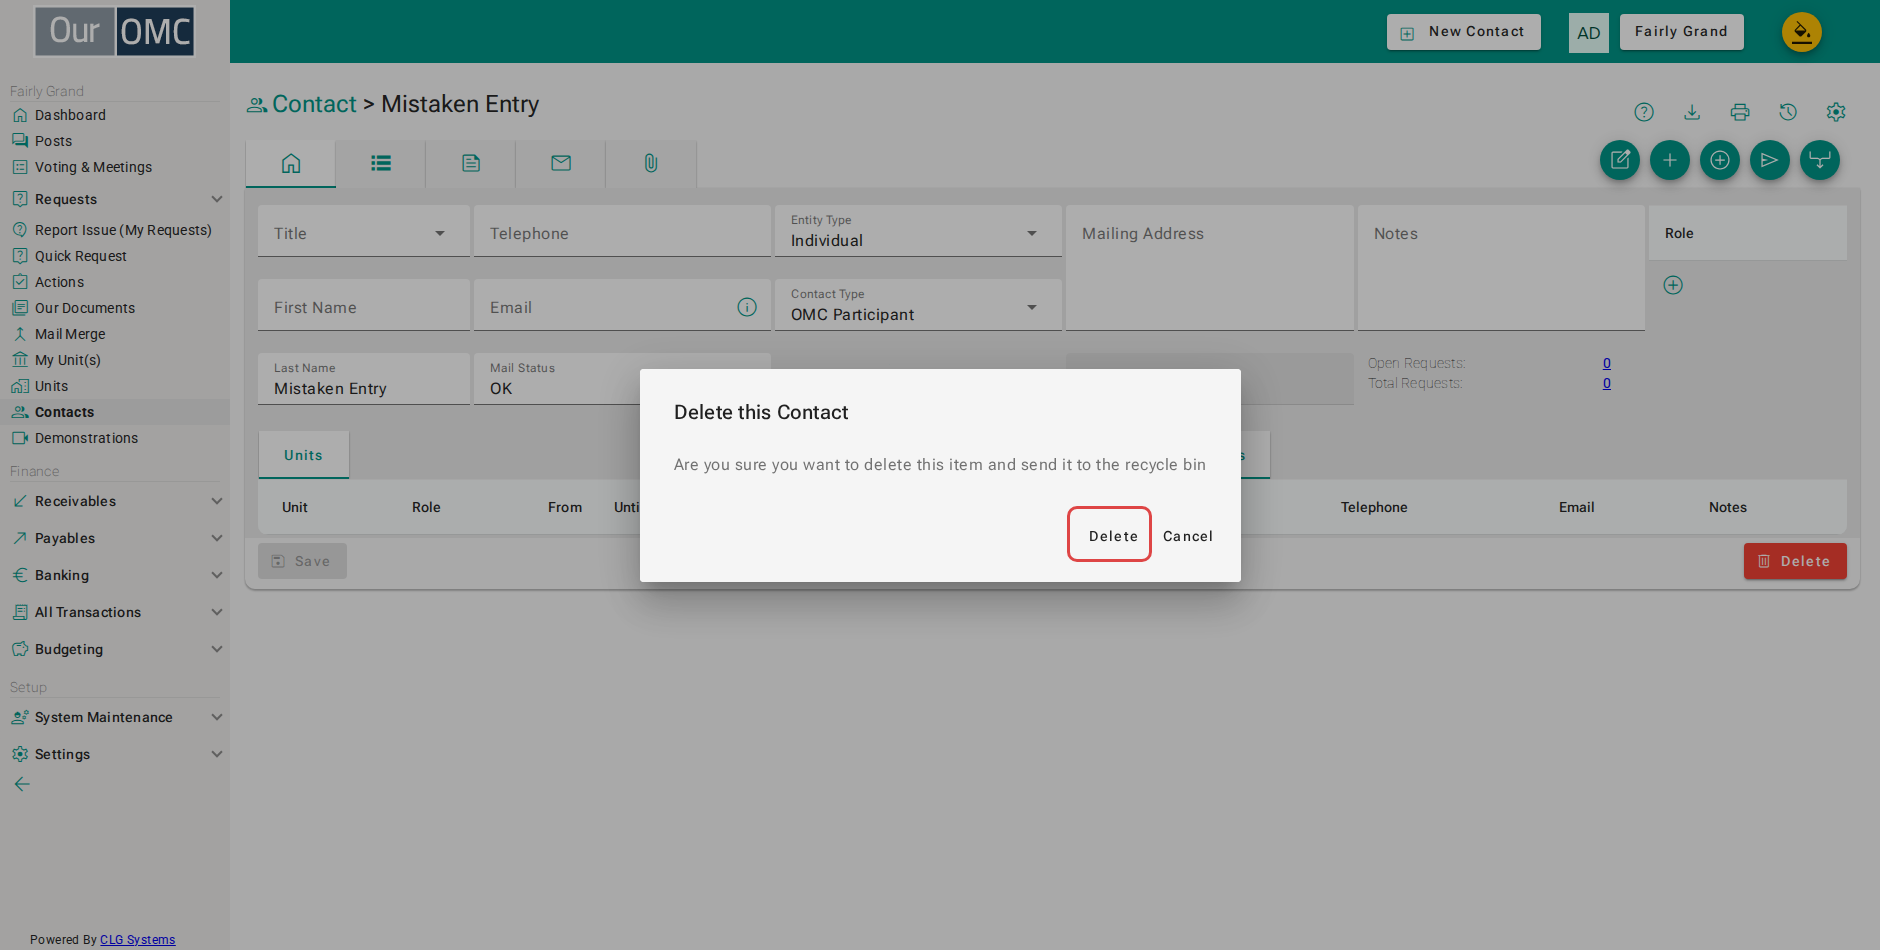1880x950 pixels.
Task: Collapse the sidebar with the back arrow
Action: pos(22,784)
